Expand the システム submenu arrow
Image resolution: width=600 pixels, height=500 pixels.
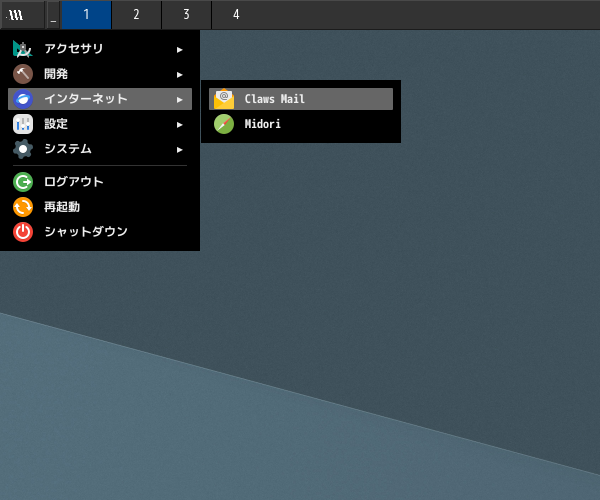[179, 150]
